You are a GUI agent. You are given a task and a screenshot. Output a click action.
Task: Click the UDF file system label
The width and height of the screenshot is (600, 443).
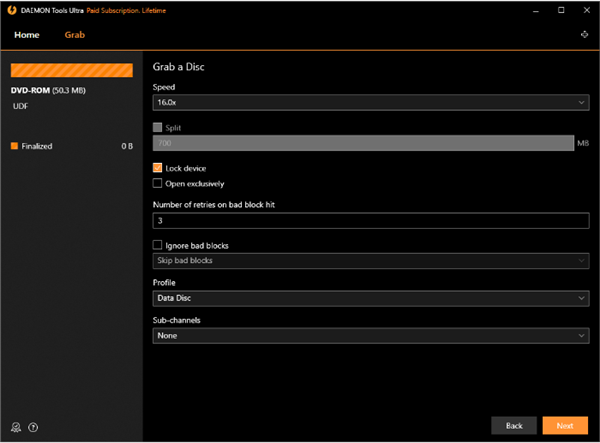(21, 106)
